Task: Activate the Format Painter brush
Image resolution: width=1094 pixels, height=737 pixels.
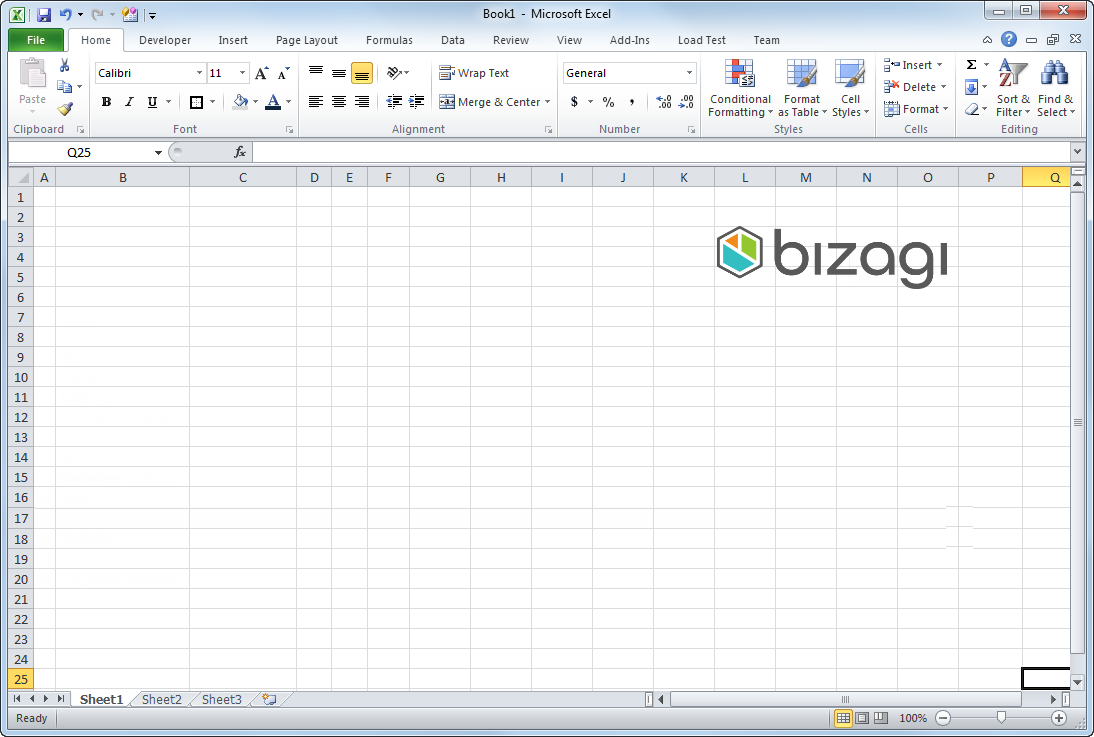Action: click(64, 108)
